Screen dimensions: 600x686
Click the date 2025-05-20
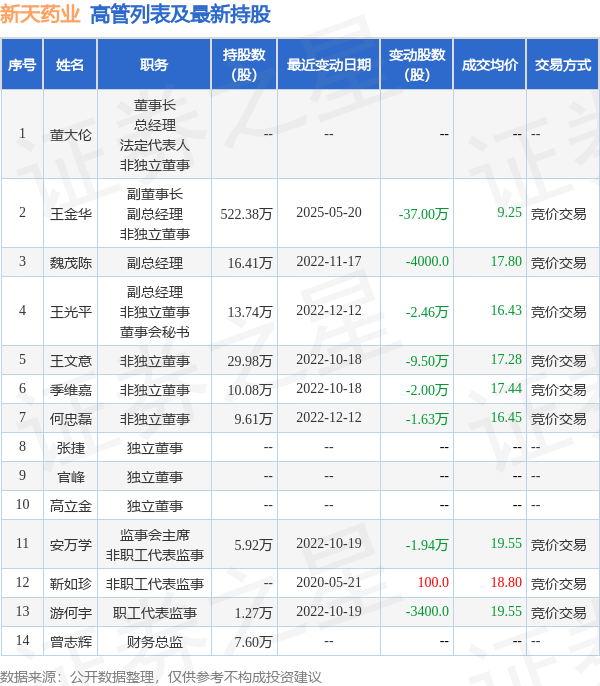point(329,213)
